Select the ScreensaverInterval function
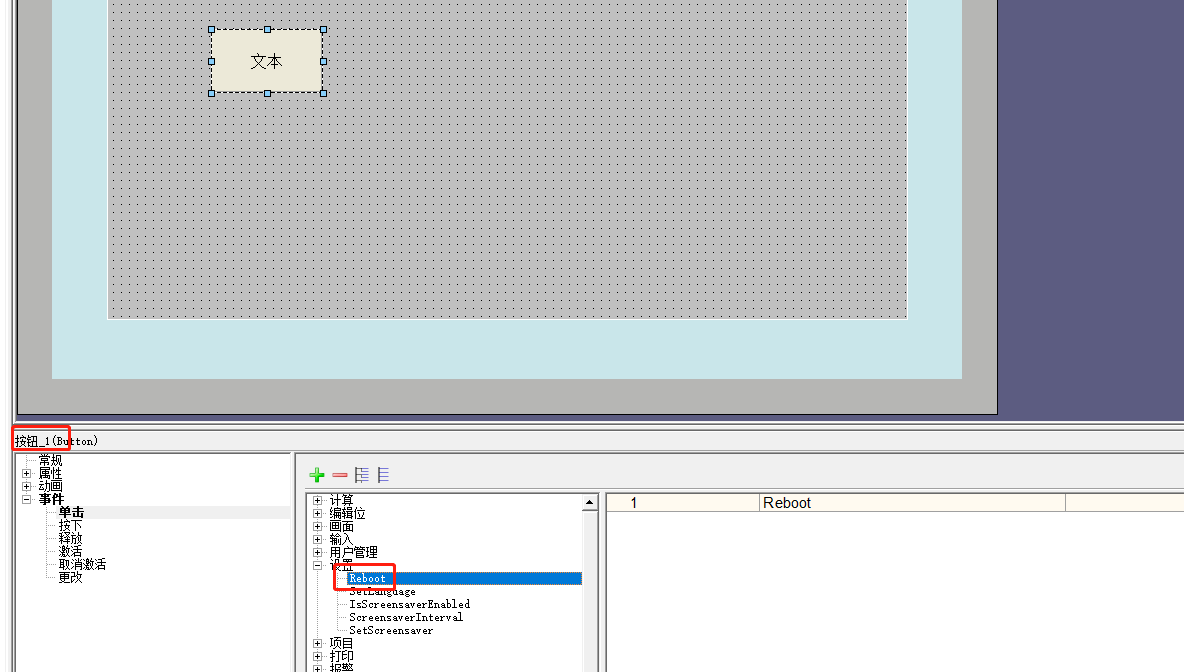Screen dimensions: 1184x672 [x=406, y=617]
